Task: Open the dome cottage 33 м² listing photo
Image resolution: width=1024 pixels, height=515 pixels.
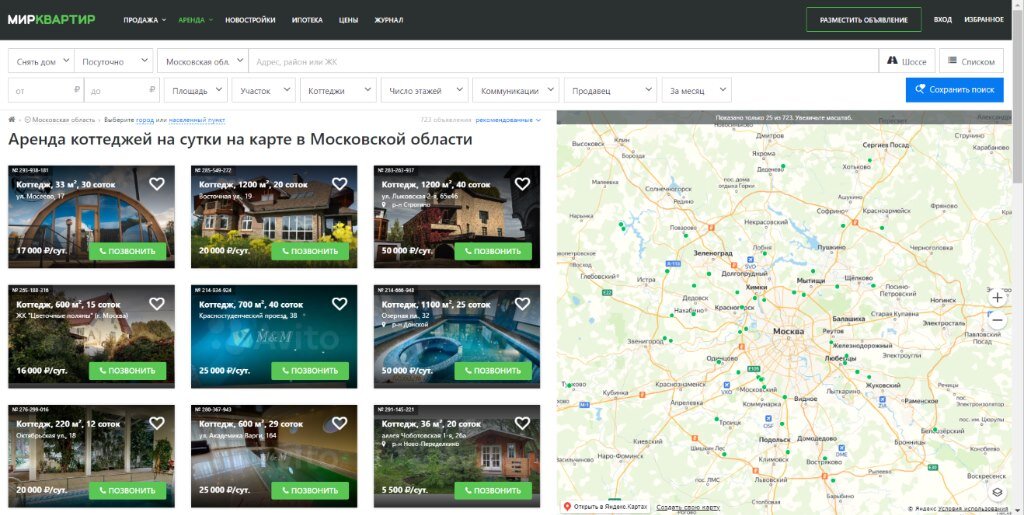Action: pos(91,219)
